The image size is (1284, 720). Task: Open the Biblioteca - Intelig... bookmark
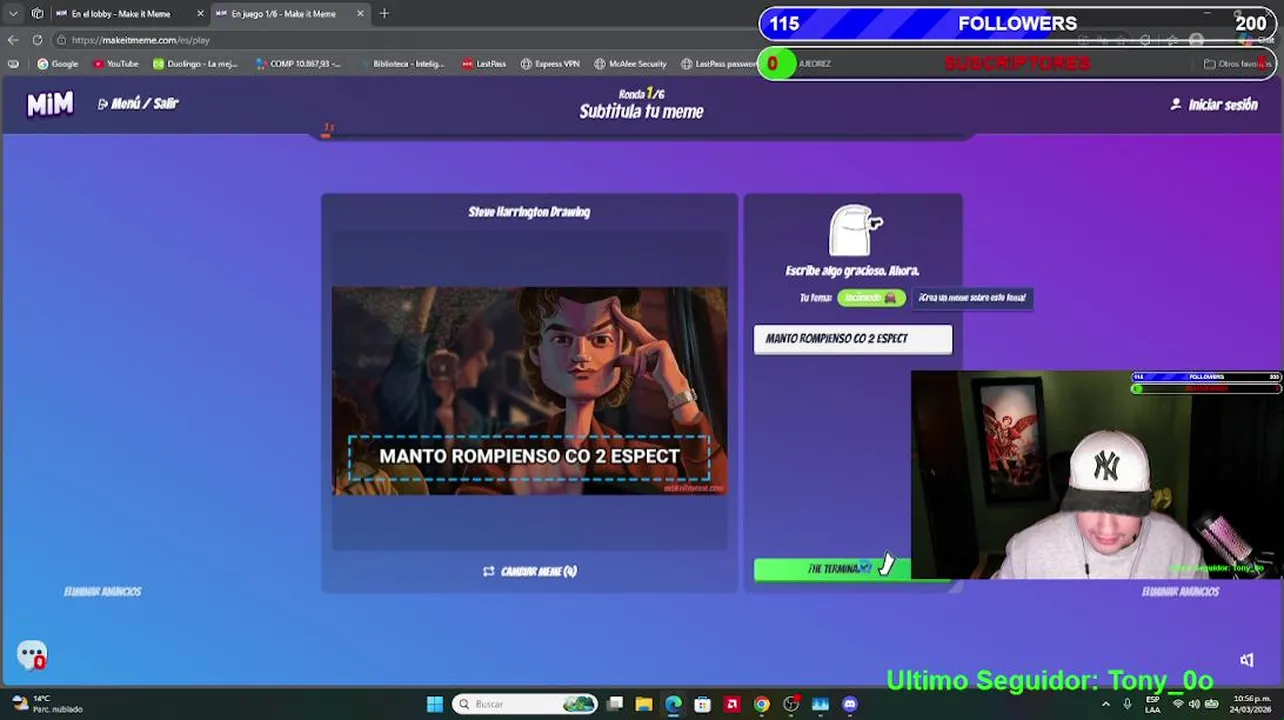tap(402, 64)
